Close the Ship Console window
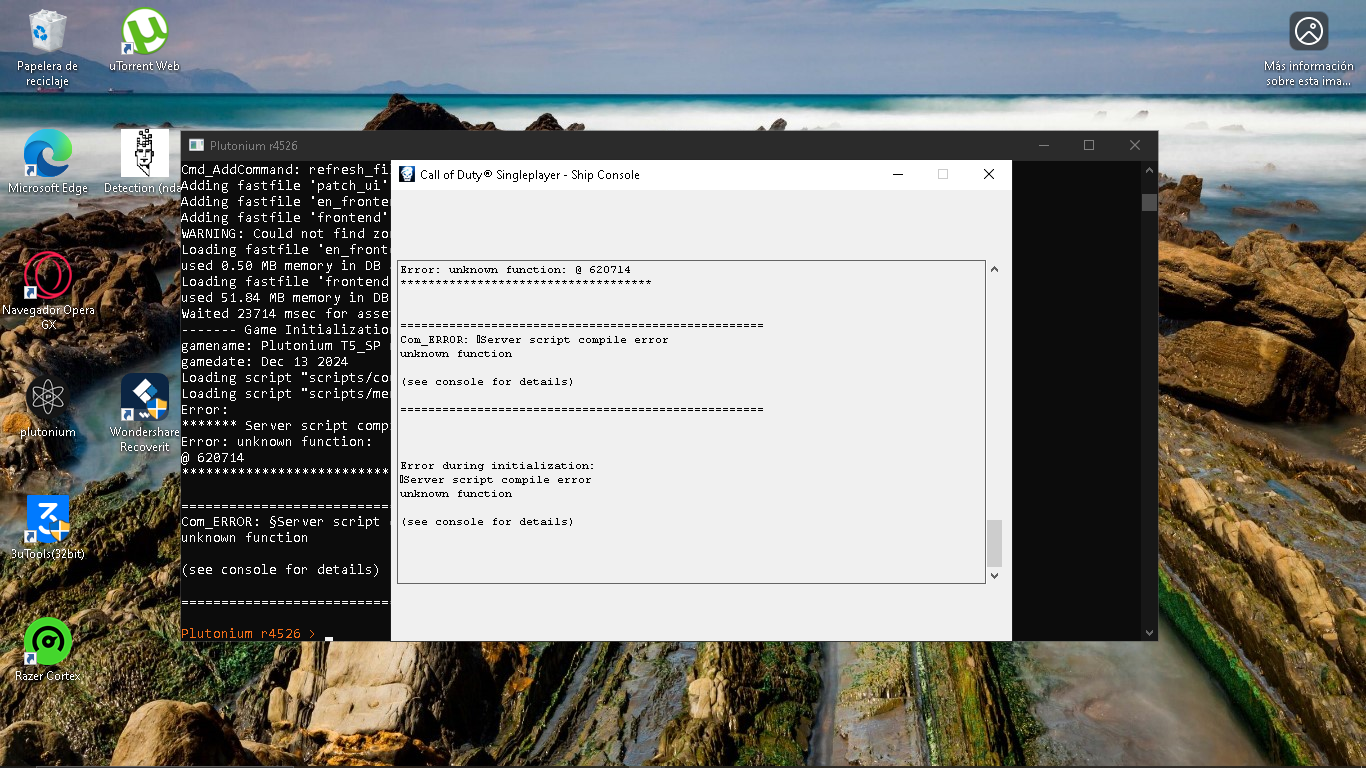Viewport: 1366px width, 768px height. [x=989, y=174]
